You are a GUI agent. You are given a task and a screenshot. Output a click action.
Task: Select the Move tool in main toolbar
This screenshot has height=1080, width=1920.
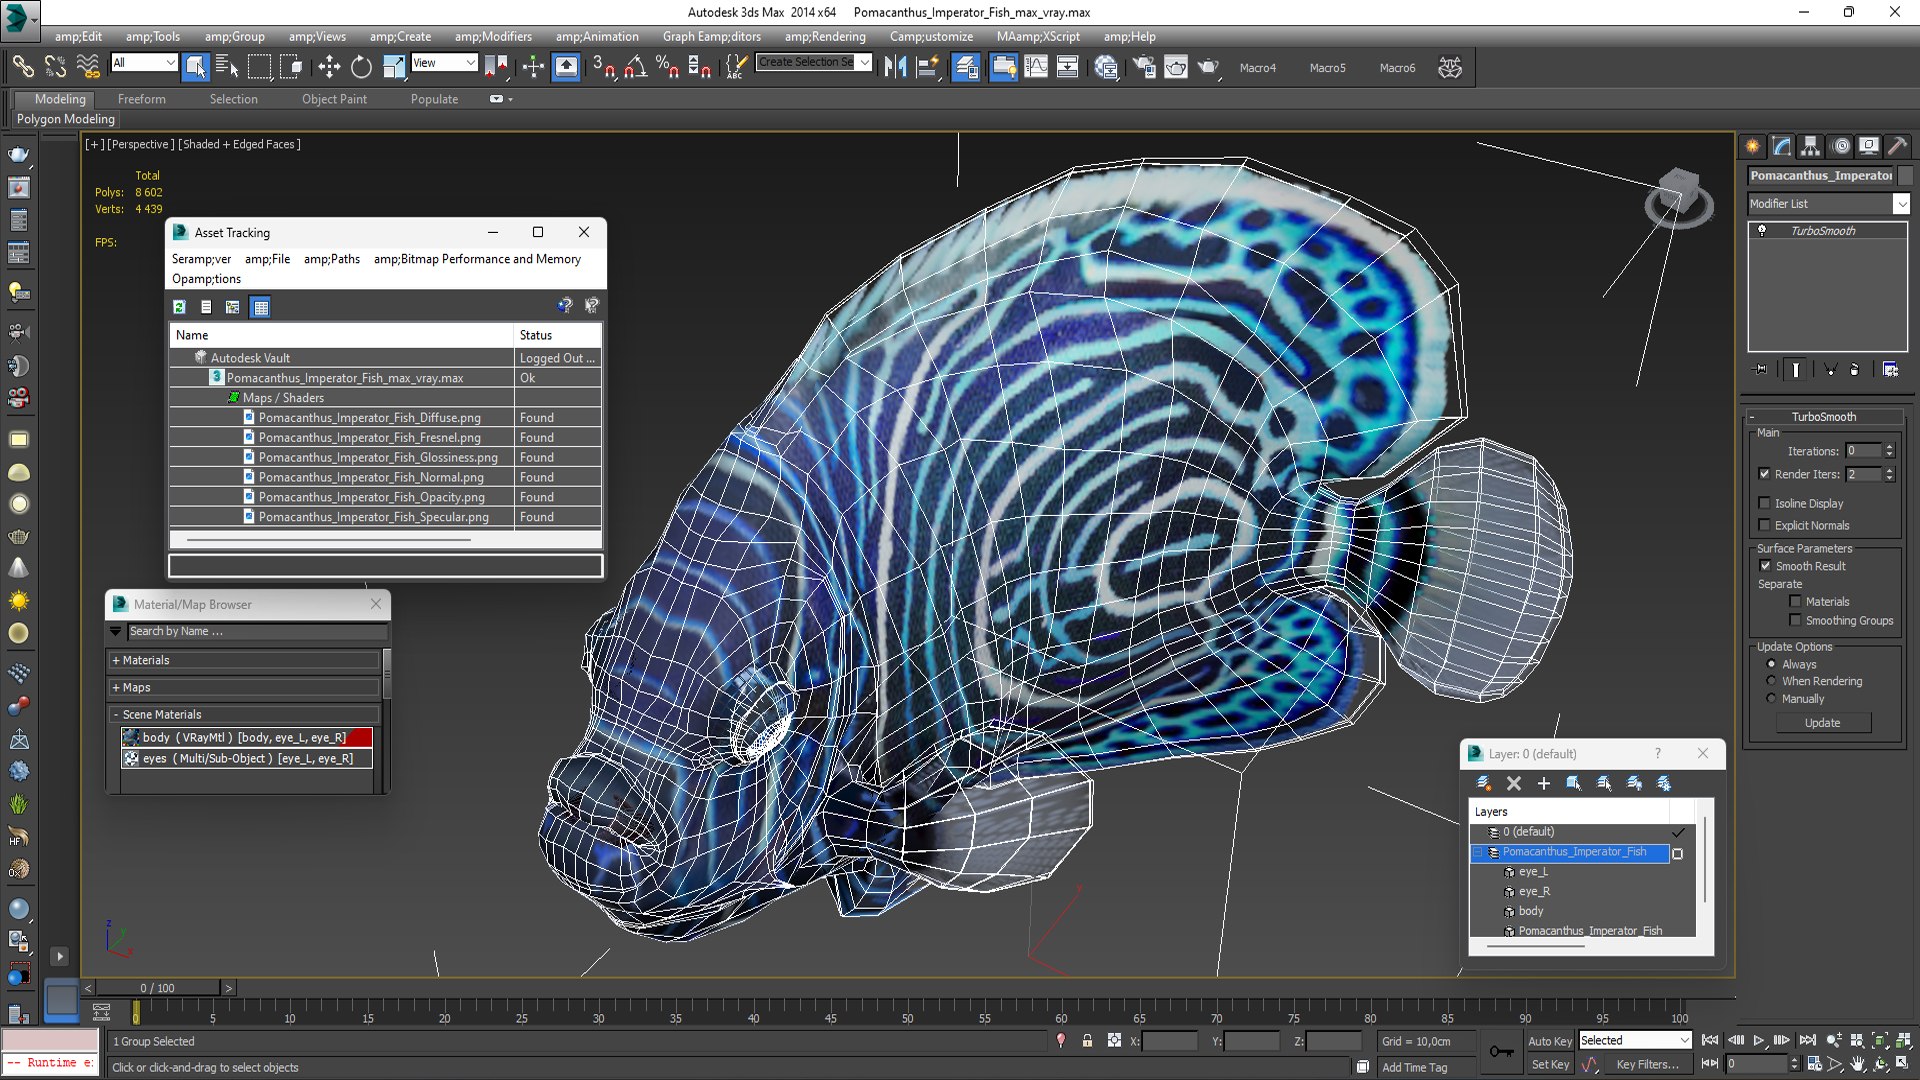pos(329,67)
